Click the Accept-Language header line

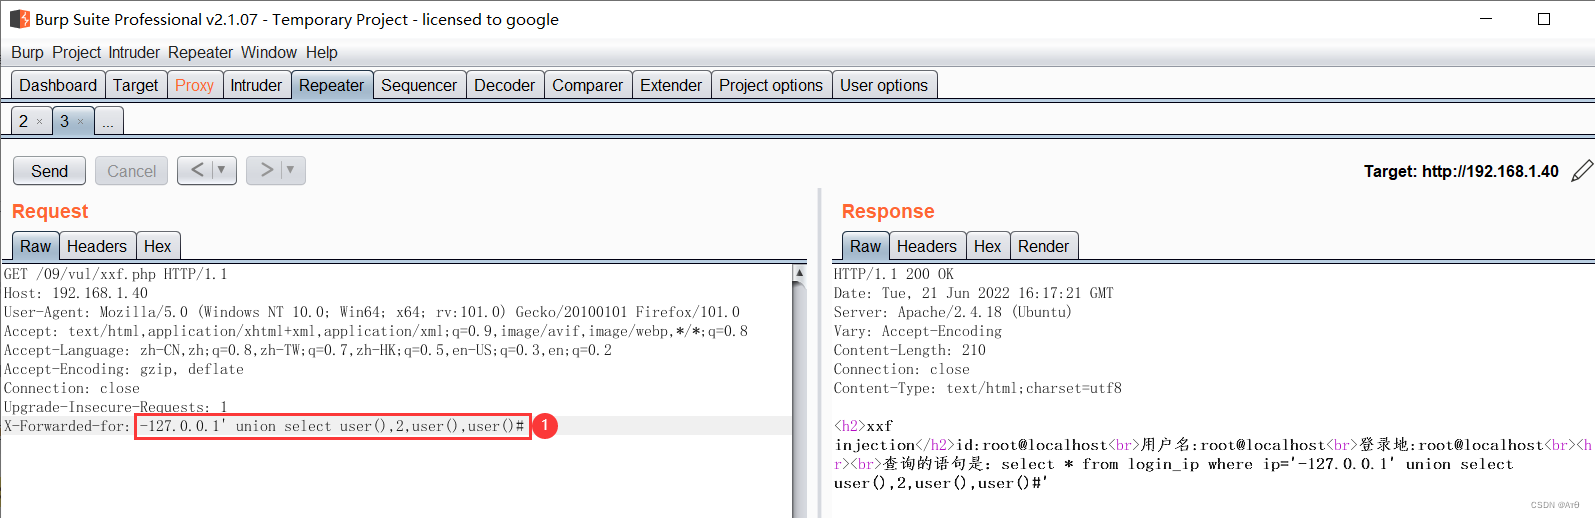coord(307,350)
